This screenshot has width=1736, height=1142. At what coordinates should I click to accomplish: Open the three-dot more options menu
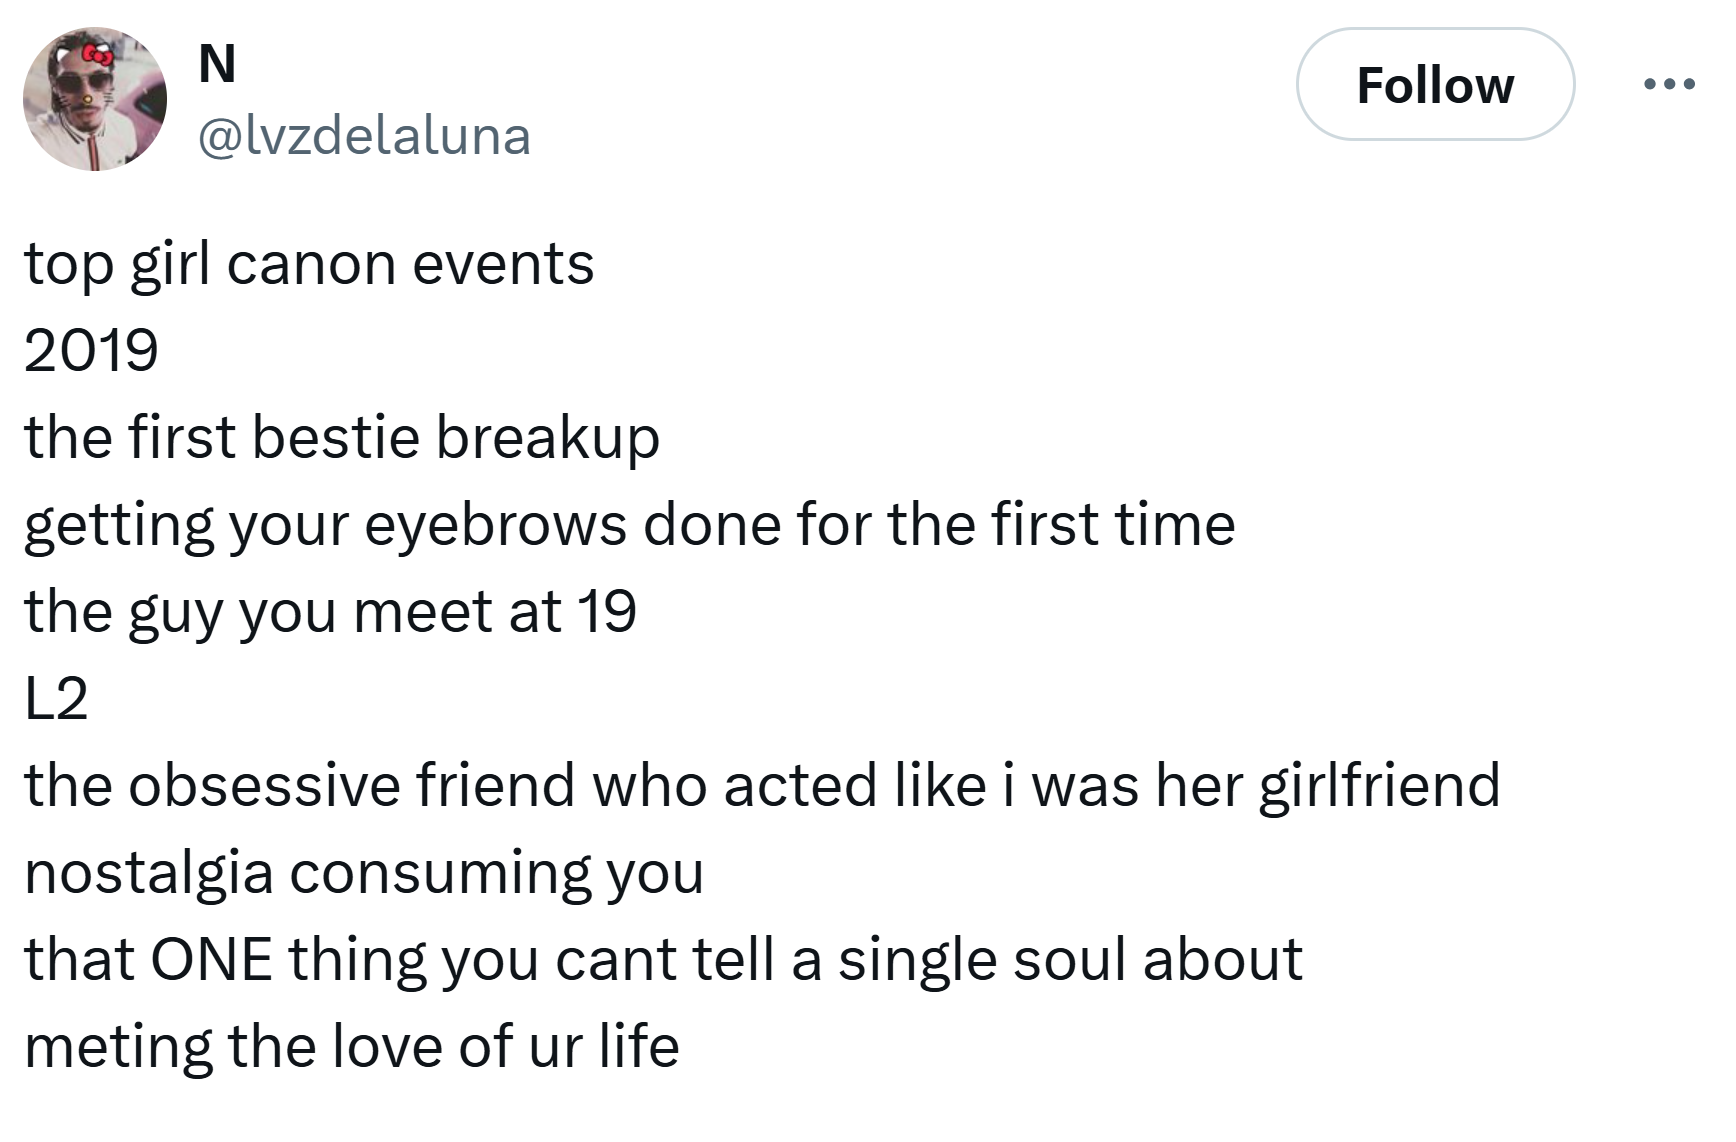click(x=1669, y=84)
